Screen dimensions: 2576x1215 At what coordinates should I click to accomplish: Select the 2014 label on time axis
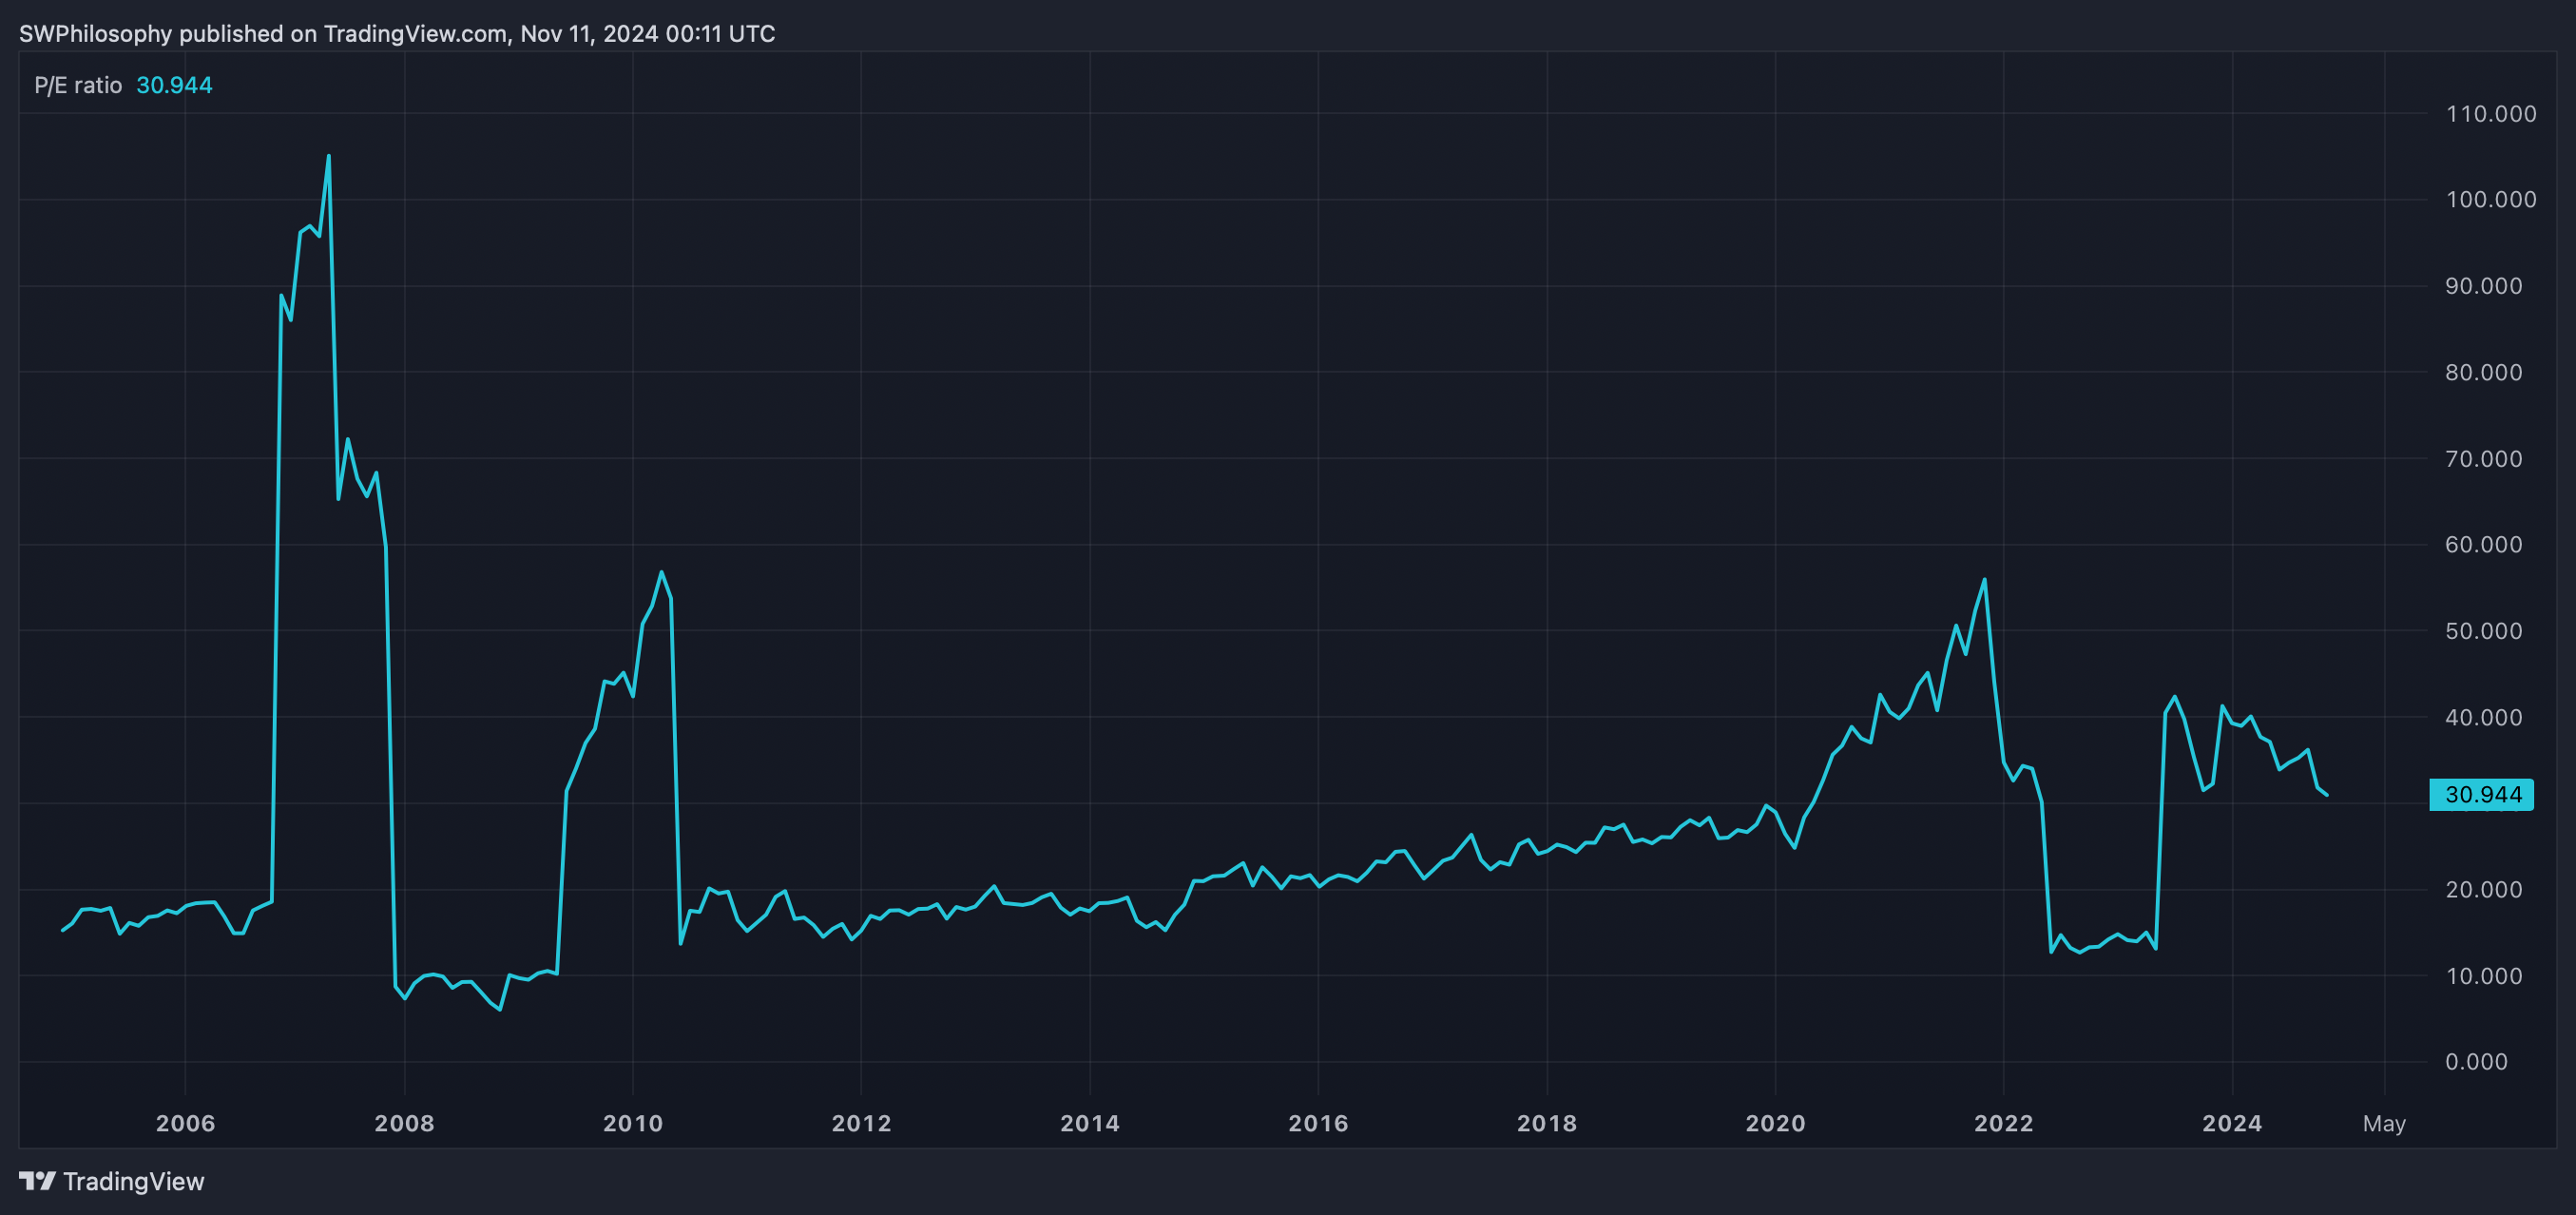coord(1089,1123)
